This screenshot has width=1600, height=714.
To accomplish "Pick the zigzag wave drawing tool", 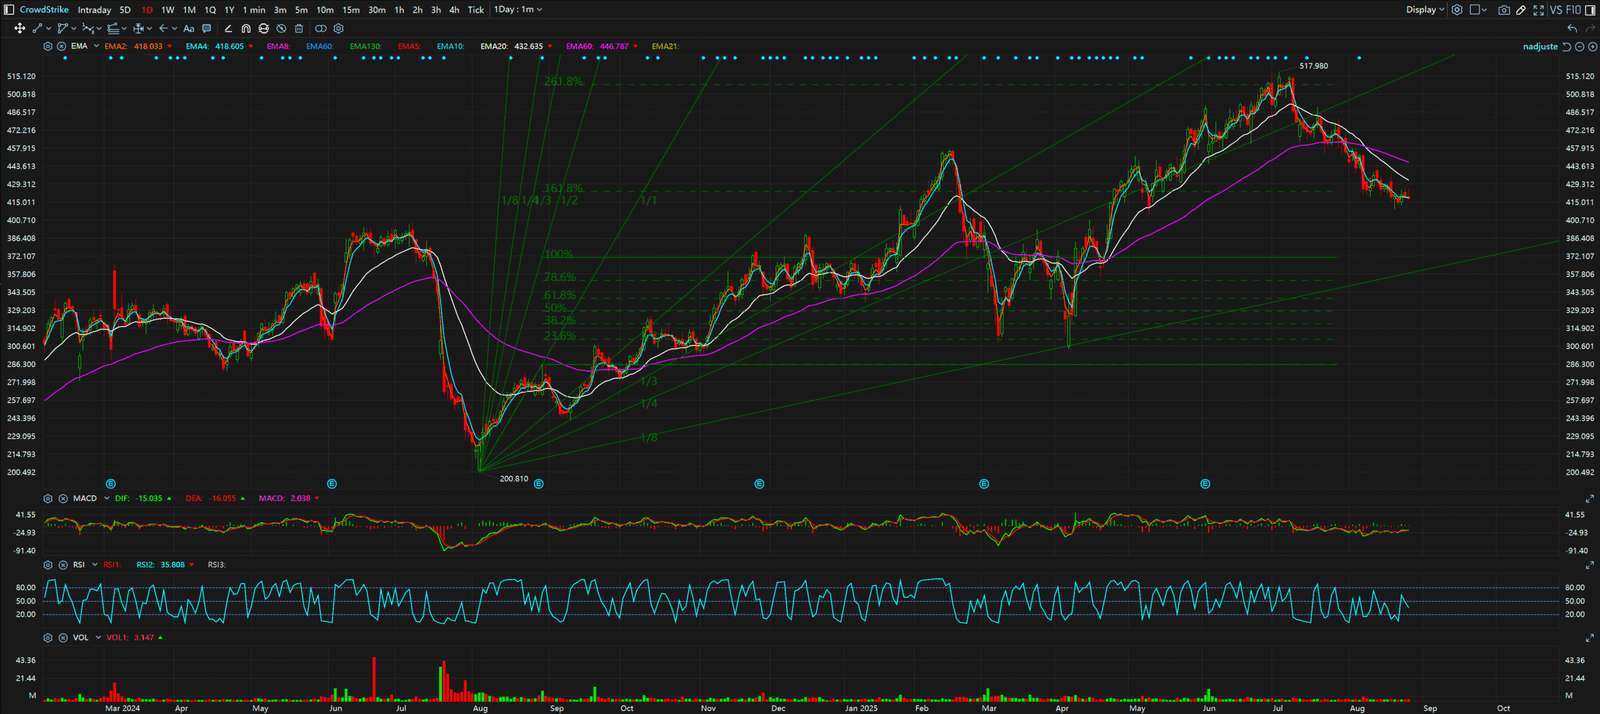I will pos(87,29).
